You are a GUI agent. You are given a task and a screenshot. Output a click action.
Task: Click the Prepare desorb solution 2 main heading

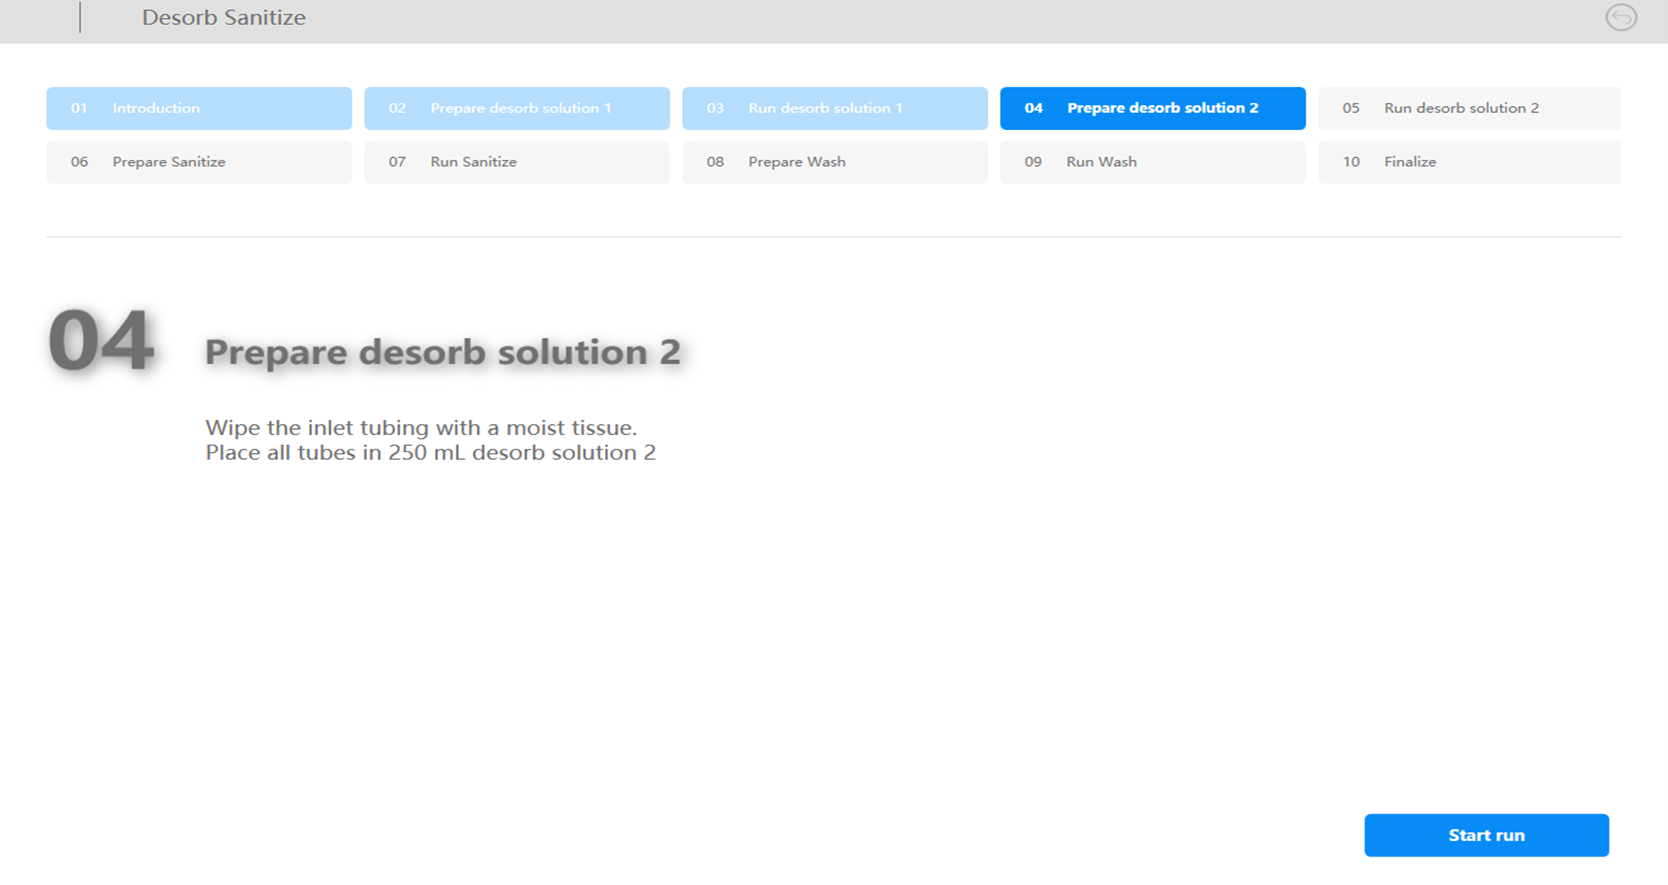point(442,352)
